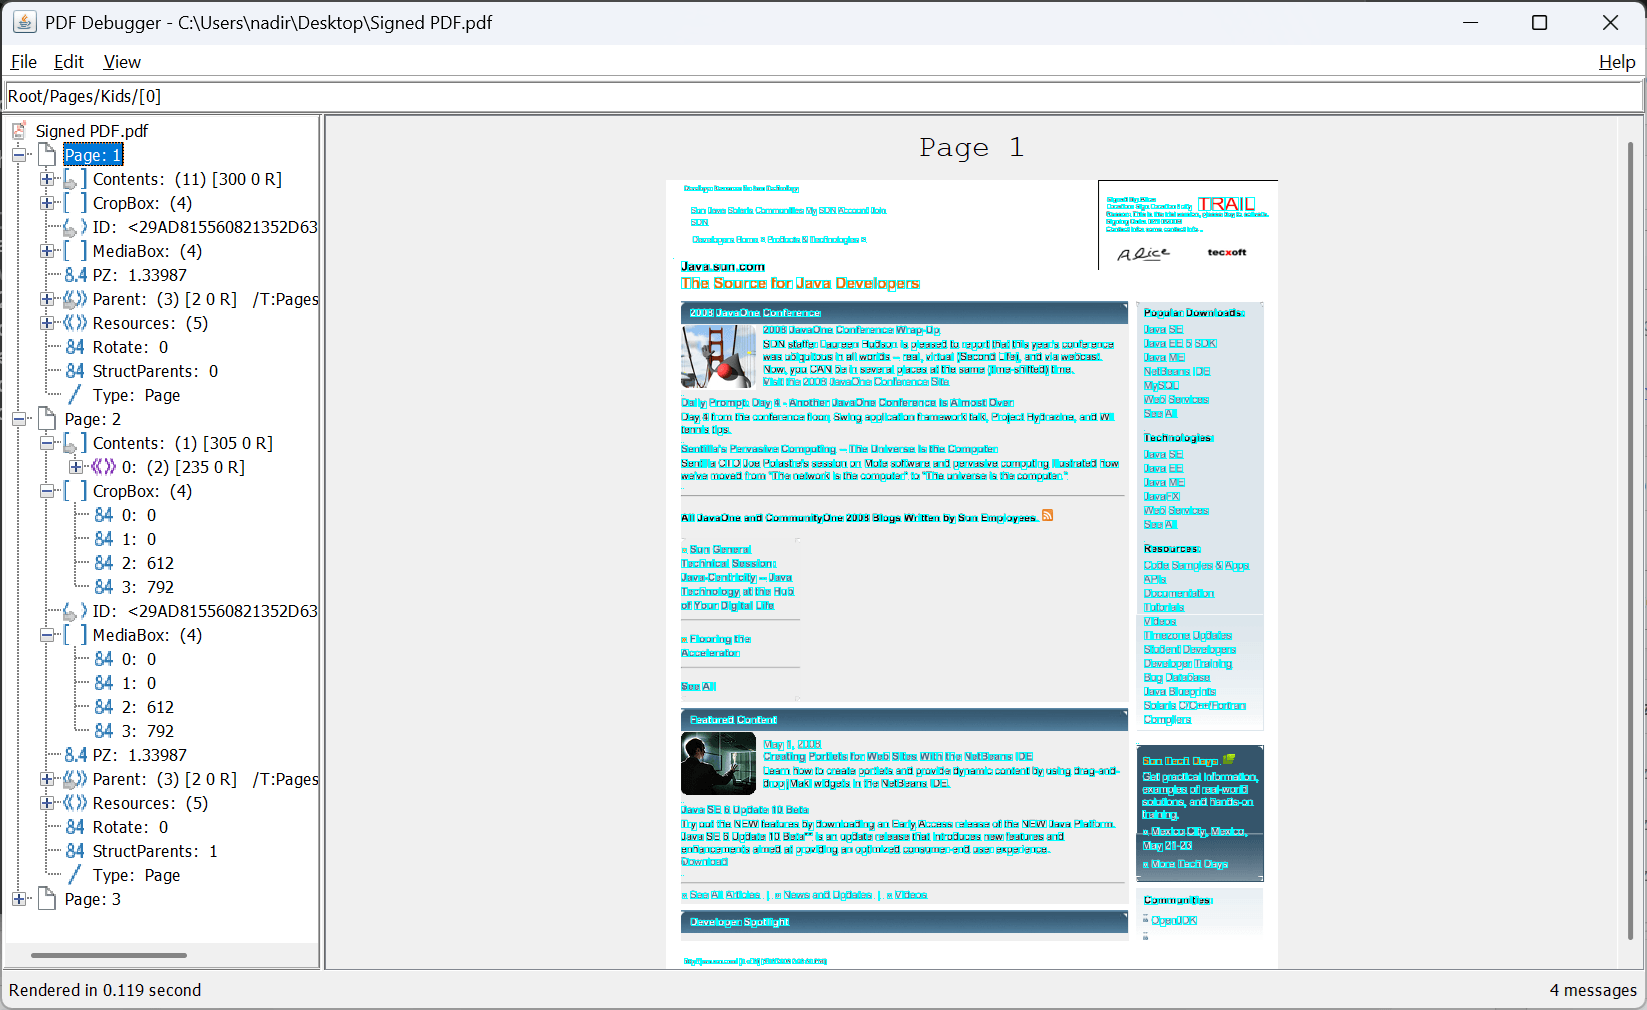Click the dictionary icon beside 0: (2) [235 0 R]
This screenshot has width=1647, height=1010.
[x=104, y=467]
